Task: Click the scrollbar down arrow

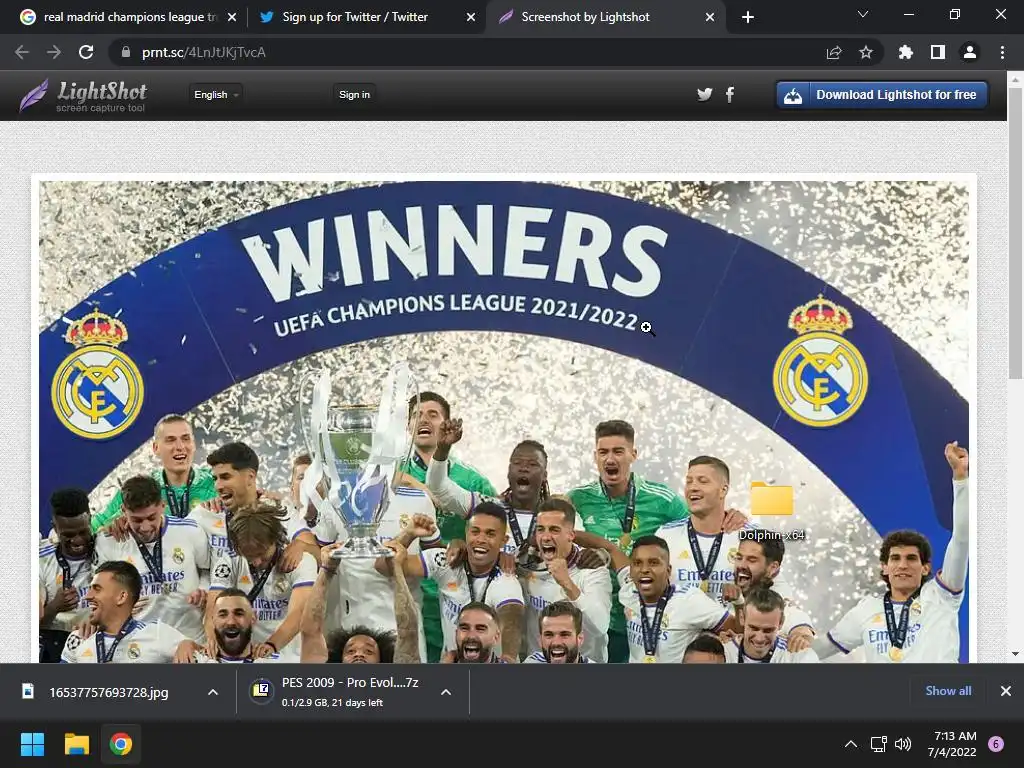Action: tap(1015, 654)
